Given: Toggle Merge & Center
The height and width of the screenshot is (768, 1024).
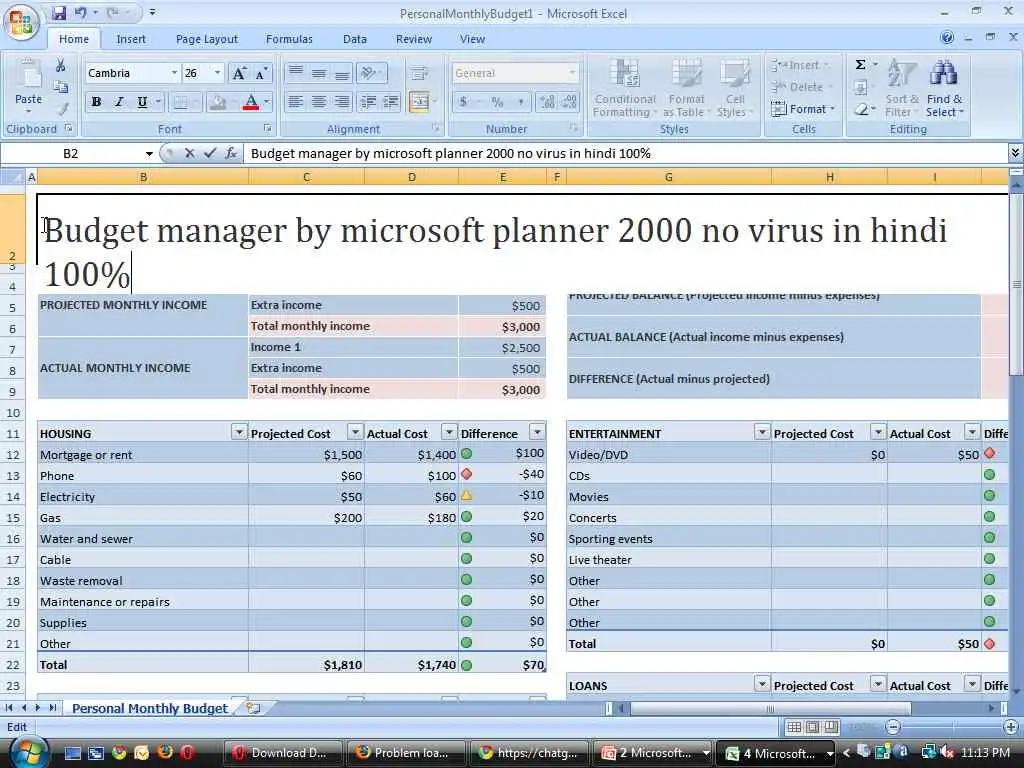Looking at the screenshot, I should pyautogui.click(x=419, y=102).
